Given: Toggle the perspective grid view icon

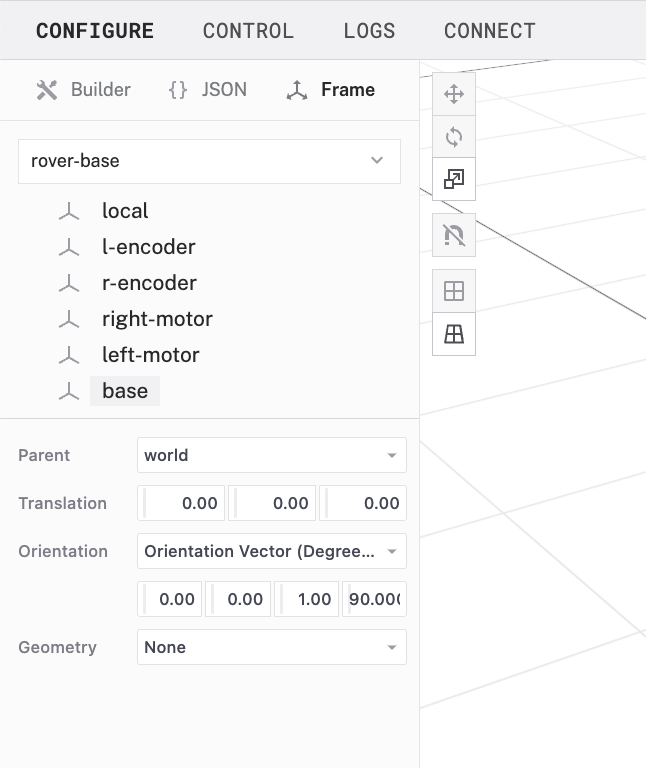Looking at the screenshot, I should coord(454,335).
